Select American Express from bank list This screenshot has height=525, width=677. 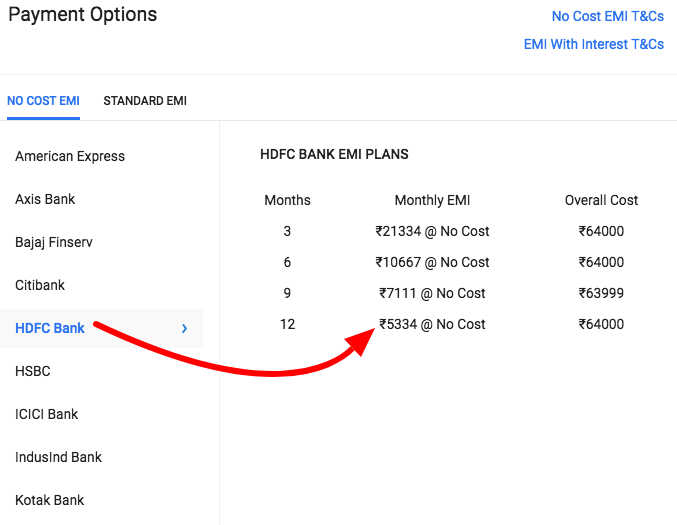[x=70, y=156]
